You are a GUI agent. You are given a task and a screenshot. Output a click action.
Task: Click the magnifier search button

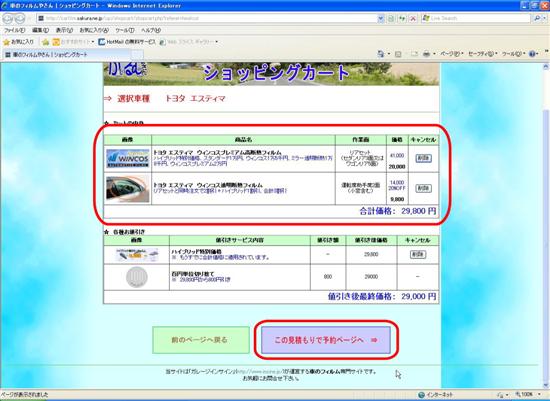coord(537,18)
